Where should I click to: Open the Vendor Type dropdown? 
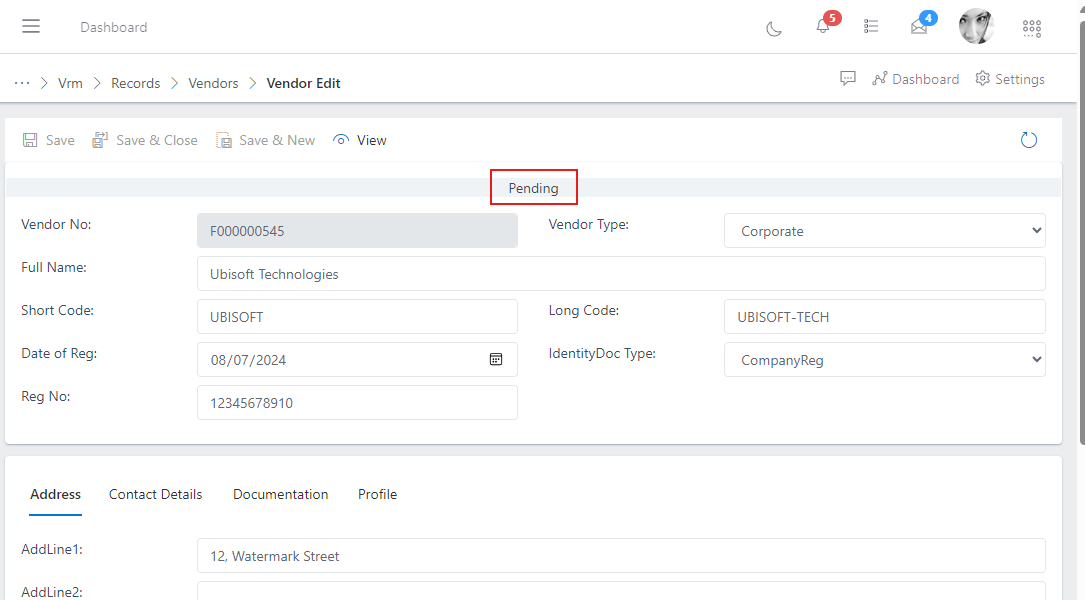click(x=884, y=231)
